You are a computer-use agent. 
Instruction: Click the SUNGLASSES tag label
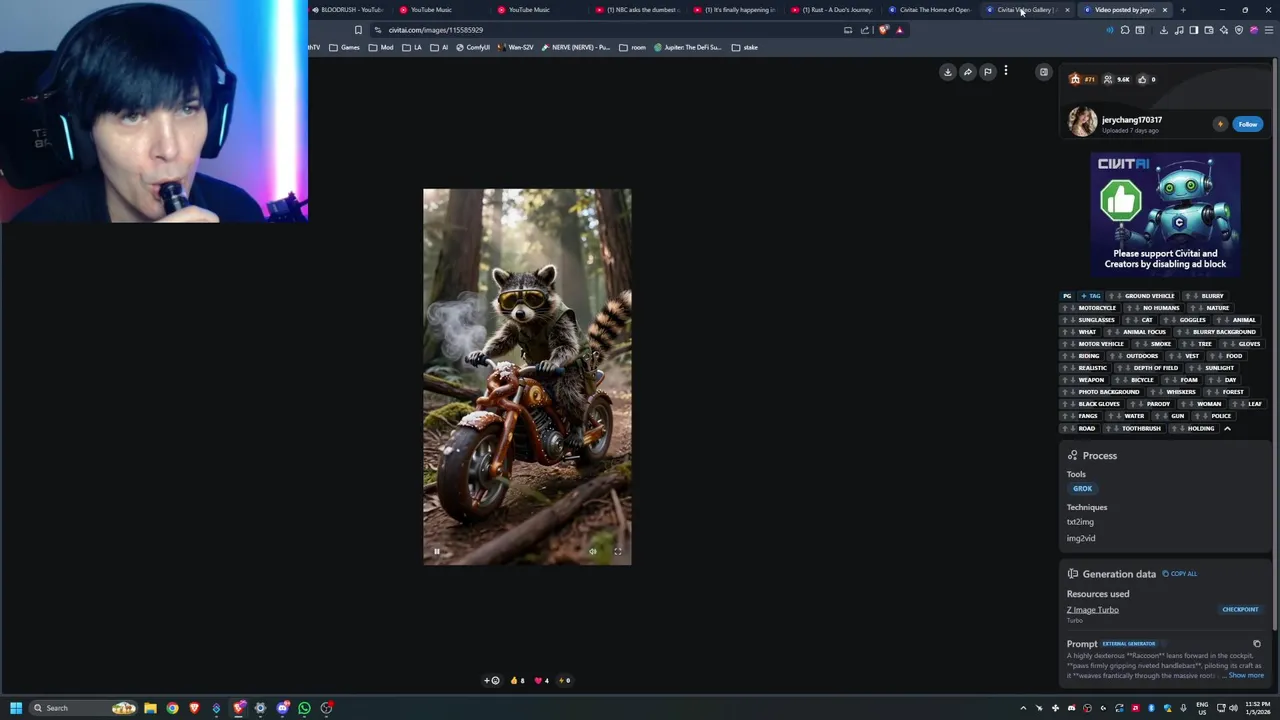tap(1096, 320)
